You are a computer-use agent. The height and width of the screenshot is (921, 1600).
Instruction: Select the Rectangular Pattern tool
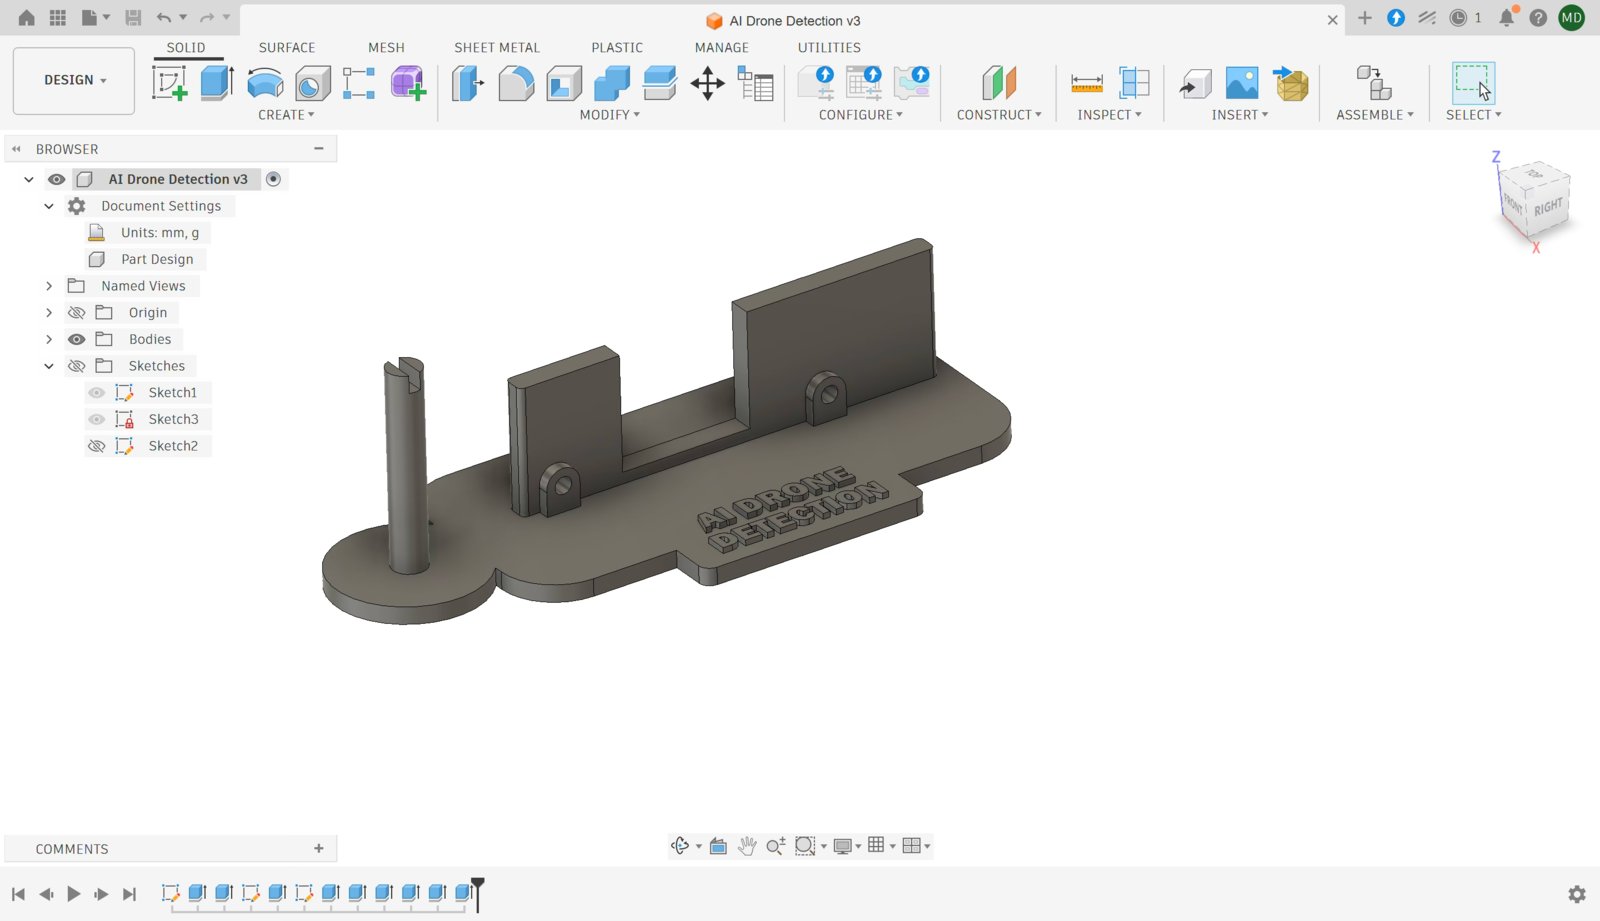click(359, 83)
